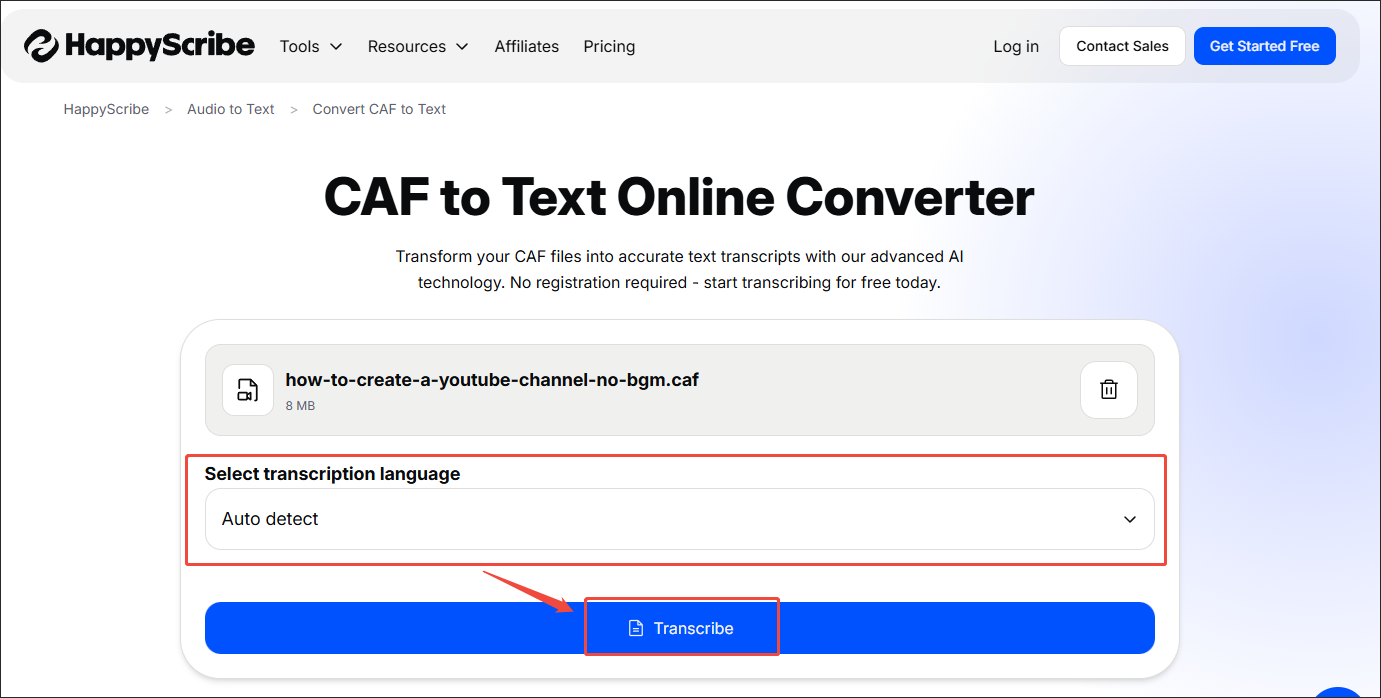The width and height of the screenshot is (1381, 698).
Task: Click the chevron next to Resources
Action: tap(461, 46)
